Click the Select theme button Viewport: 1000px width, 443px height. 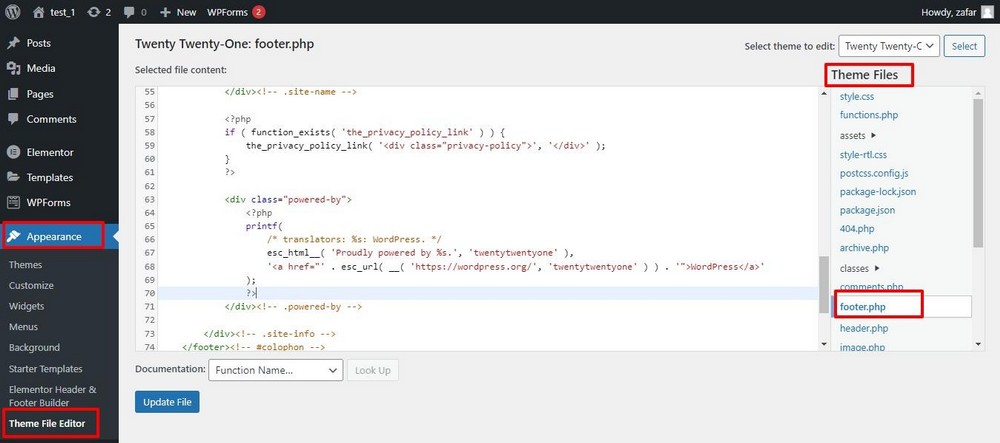click(x=964, y=46)
